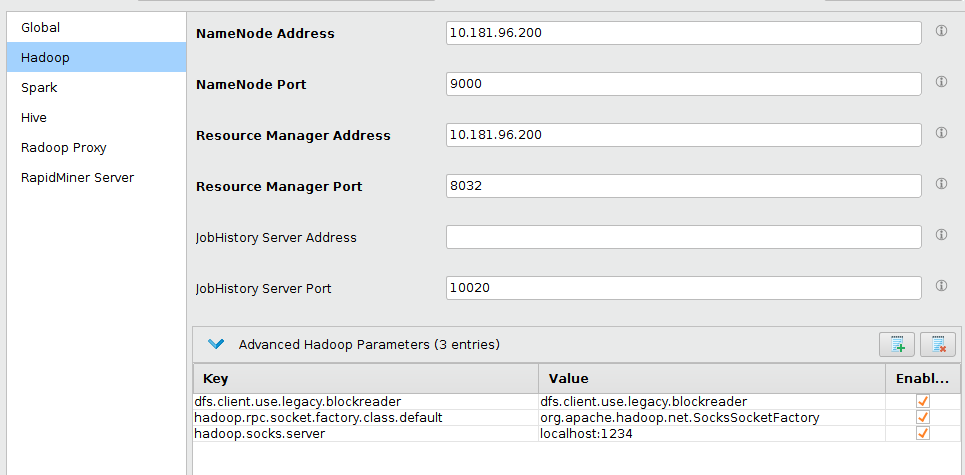Click info icon beside NameNode Port

tap(941, 82)
